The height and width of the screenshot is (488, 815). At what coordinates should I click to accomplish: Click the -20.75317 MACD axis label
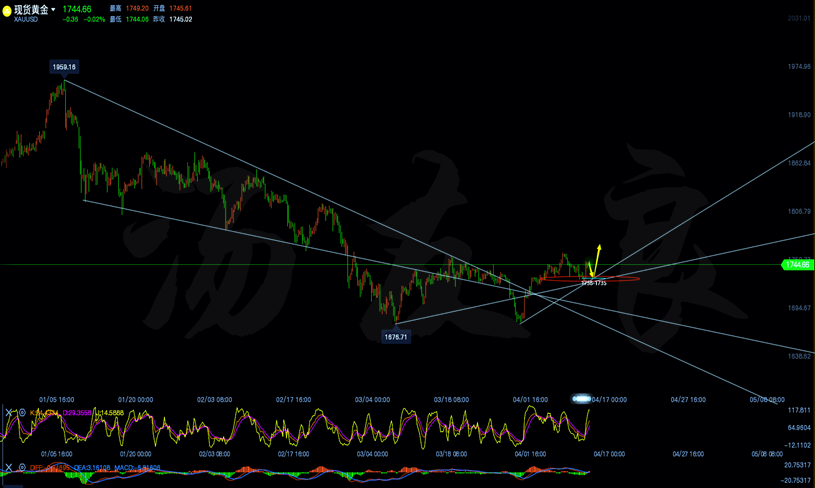[x=796, y=480]
